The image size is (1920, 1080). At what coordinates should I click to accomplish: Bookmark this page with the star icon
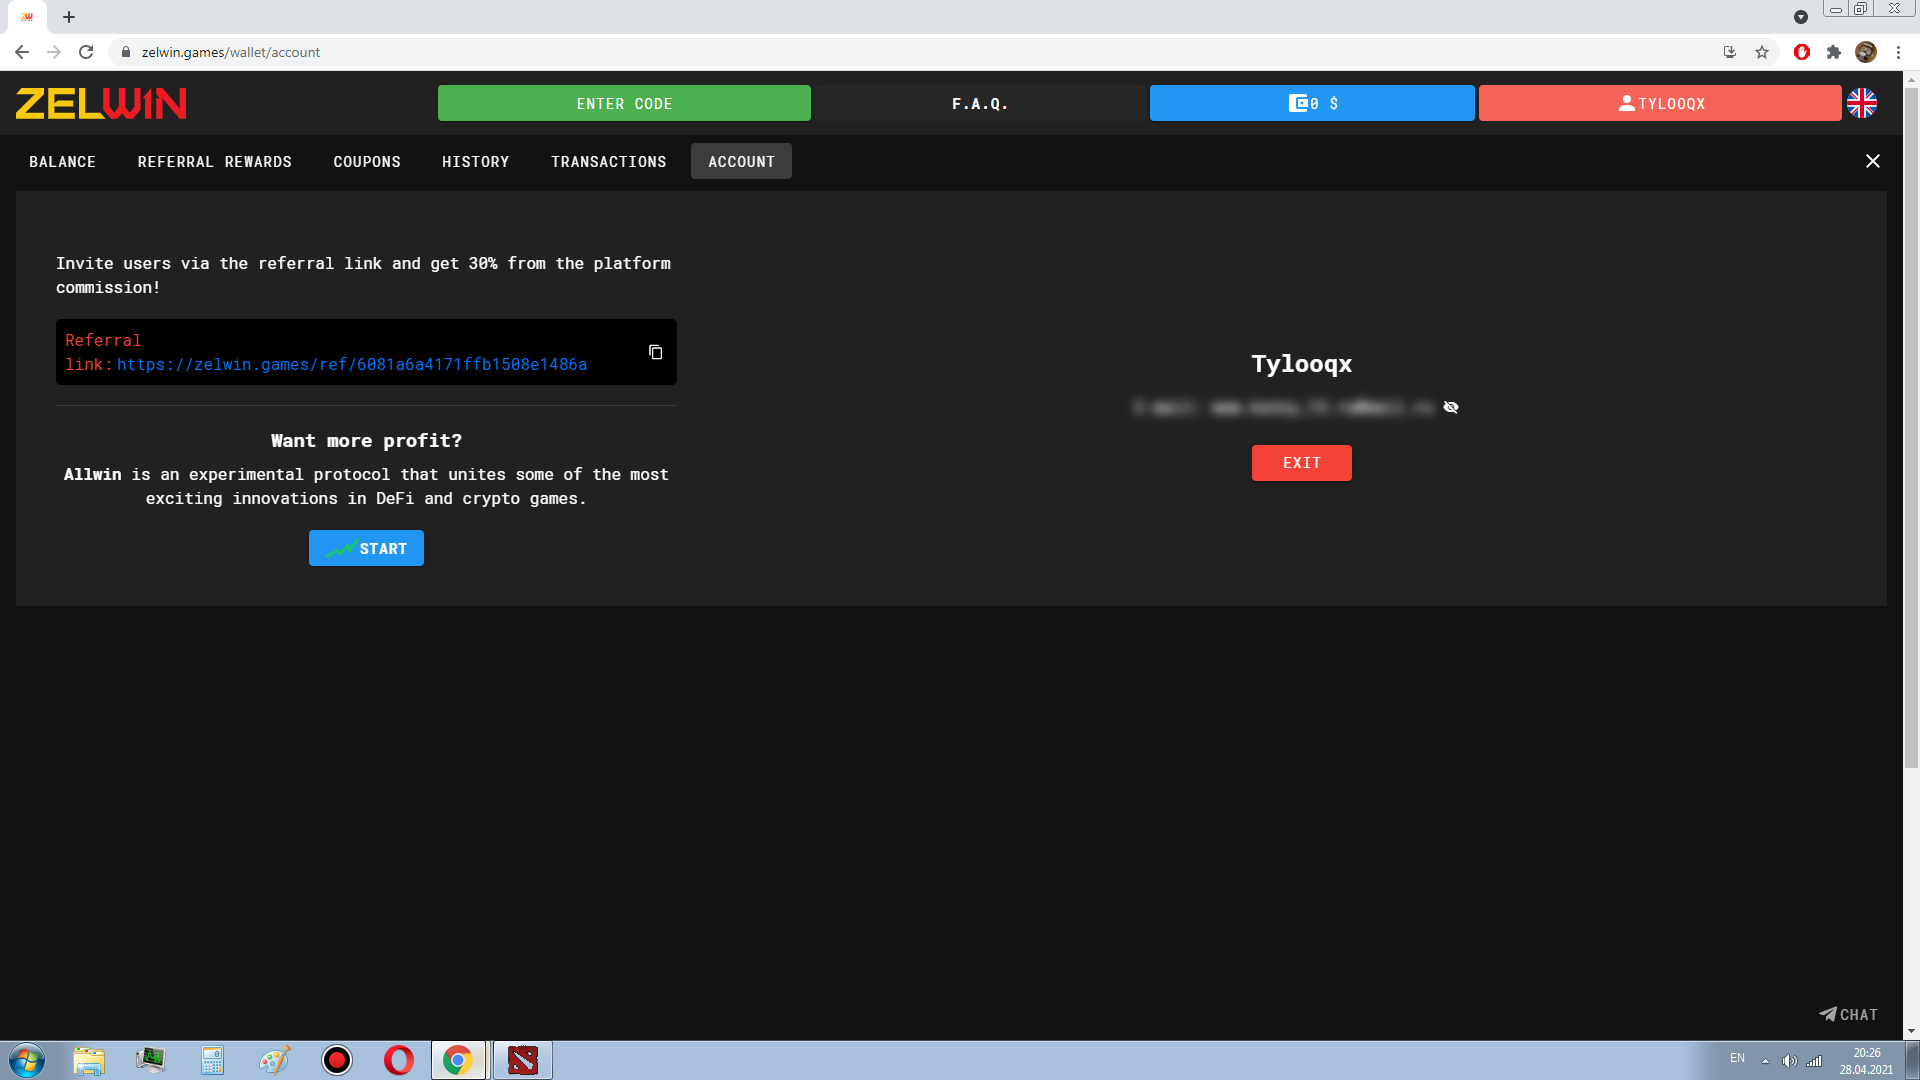pos(1762,52)
